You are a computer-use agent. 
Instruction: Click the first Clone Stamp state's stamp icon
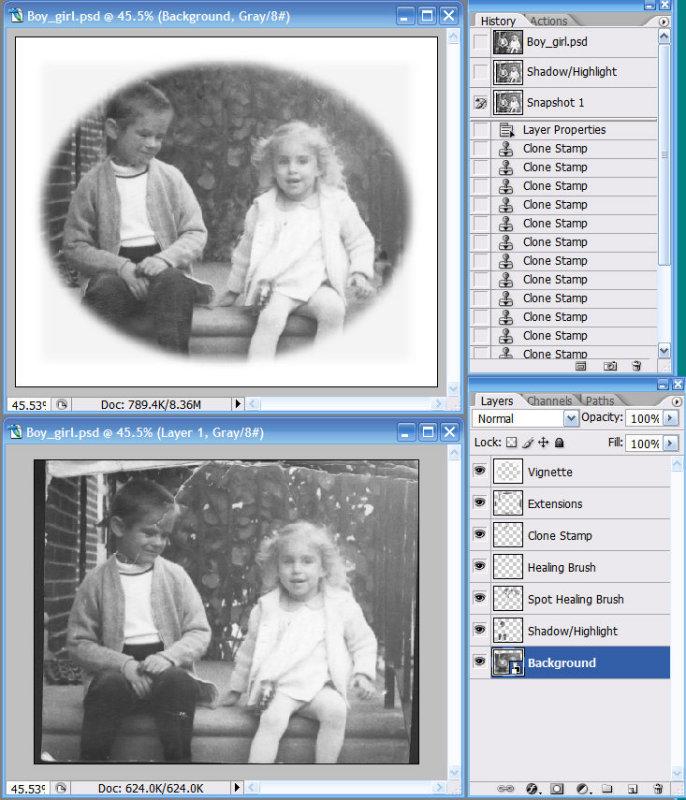click(505, 148)
